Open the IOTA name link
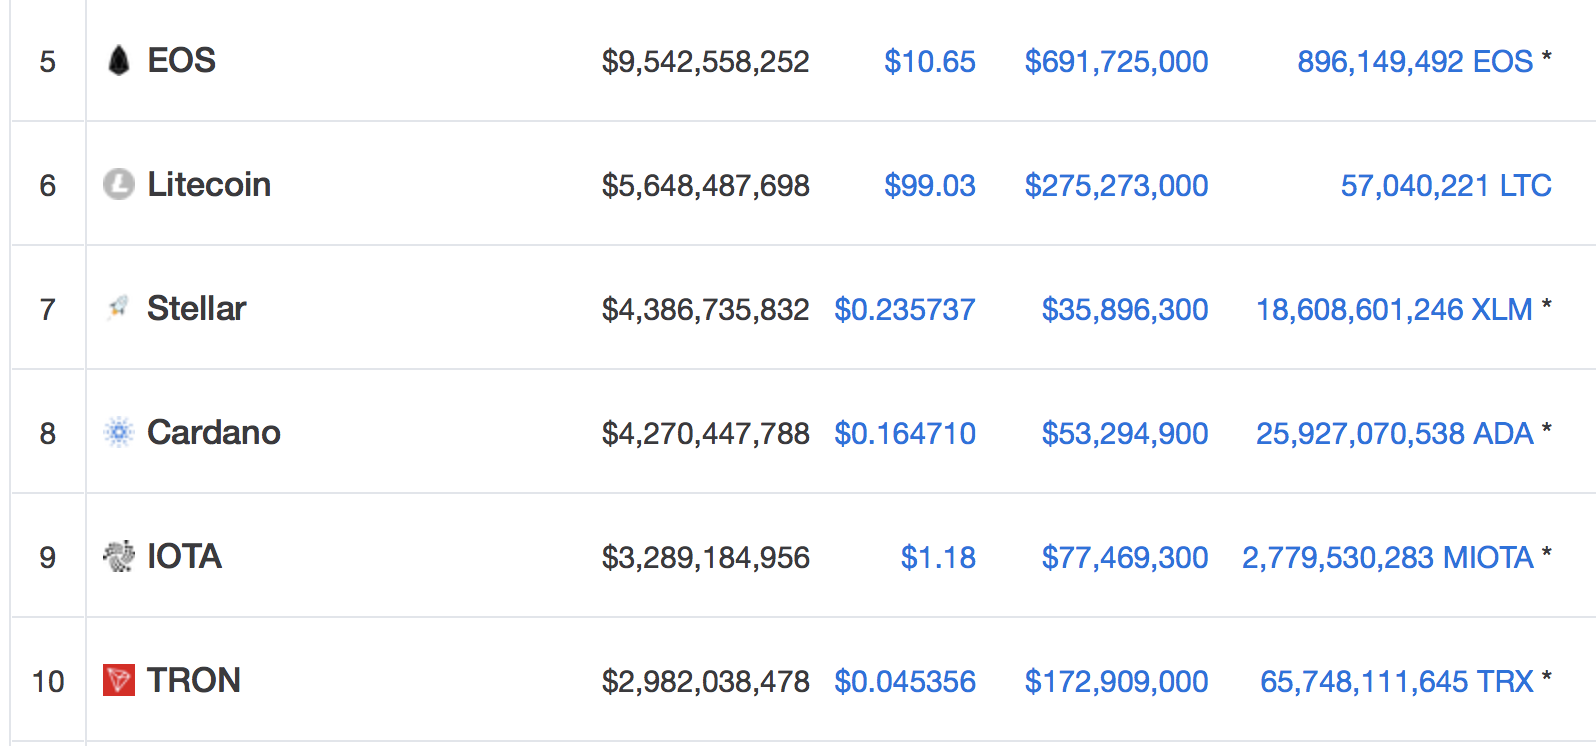1596x746 pixels. [184, 557]
